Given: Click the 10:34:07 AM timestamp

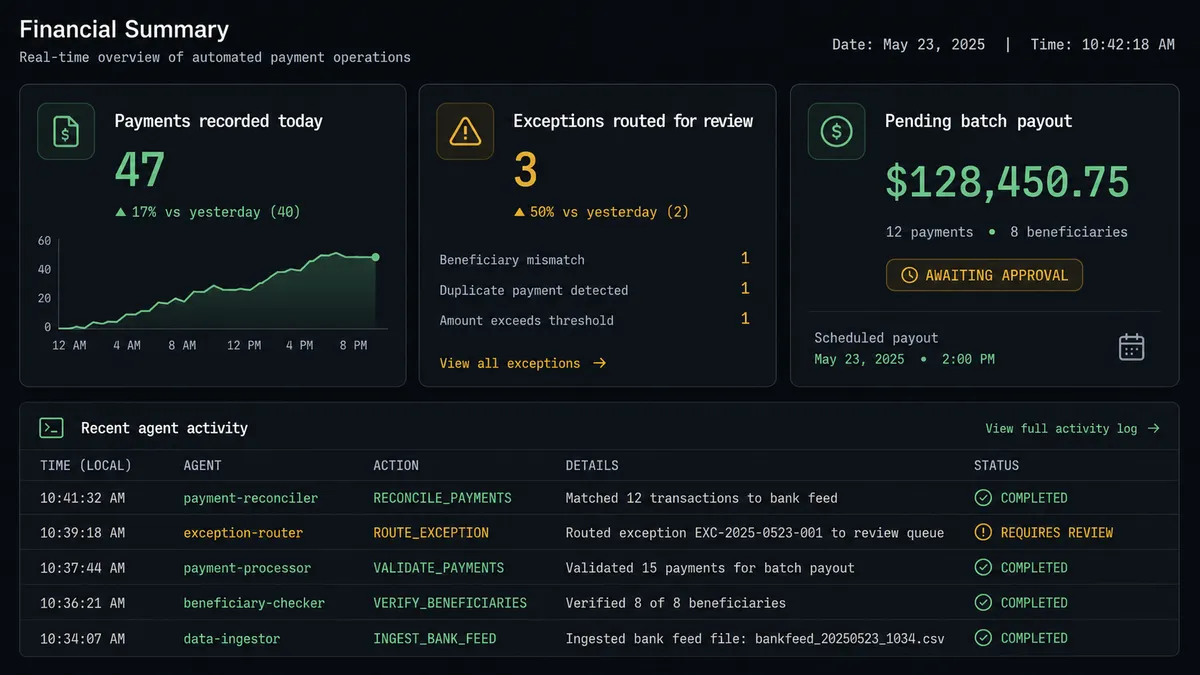Looking at the screenshot, I should click(83, 638).
